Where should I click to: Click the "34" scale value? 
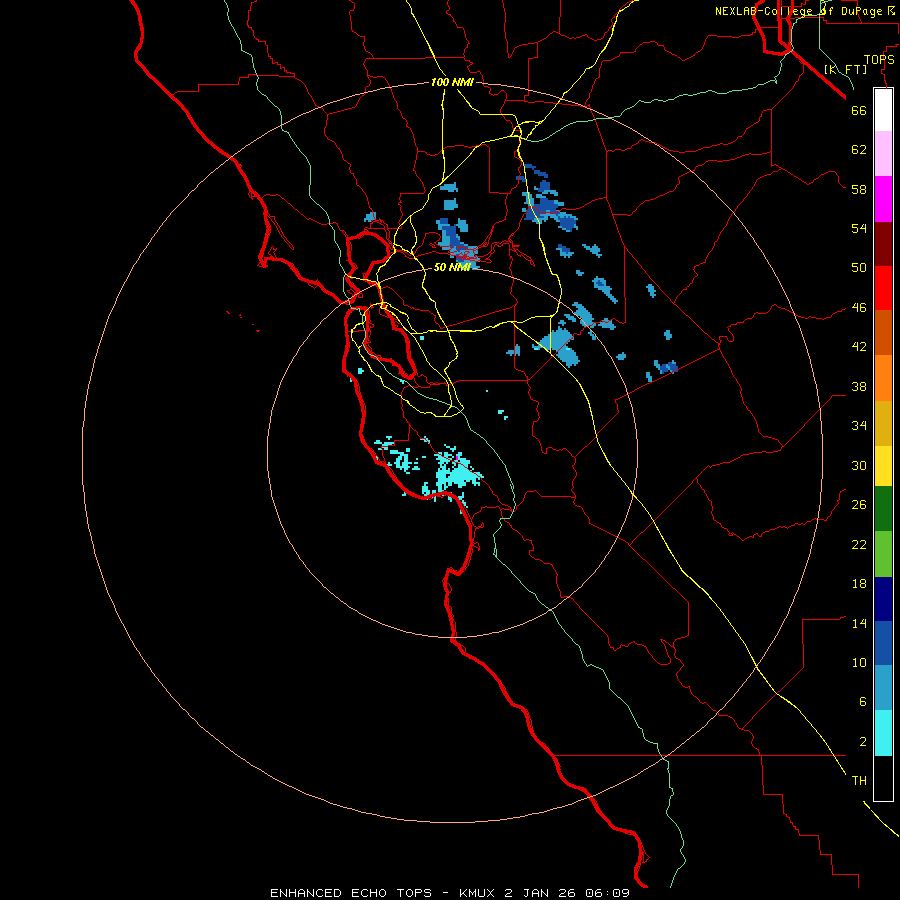(x=859, y=426)
